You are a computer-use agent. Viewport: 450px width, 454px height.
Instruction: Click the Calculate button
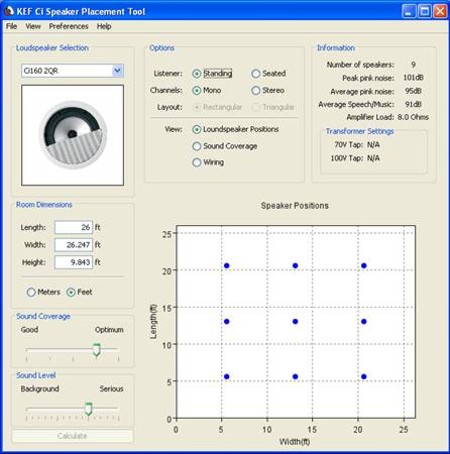72,436
